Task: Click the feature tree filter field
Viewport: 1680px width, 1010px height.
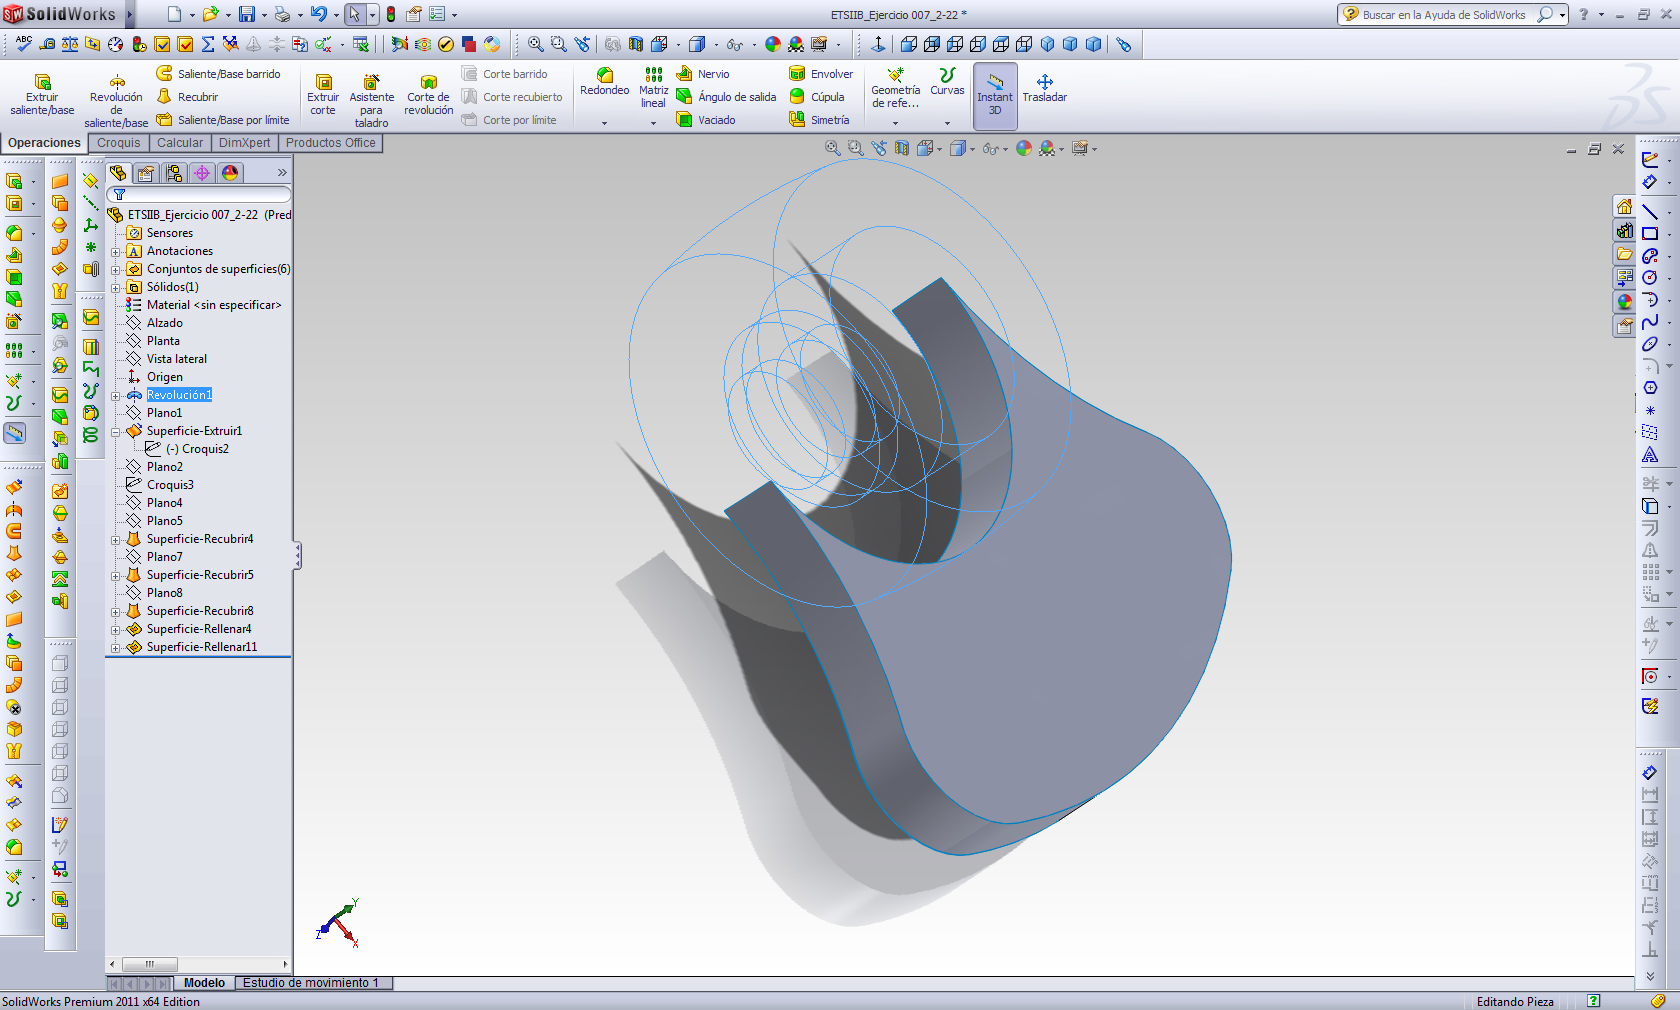Action: pyautogui.click(x=199, y=194)
